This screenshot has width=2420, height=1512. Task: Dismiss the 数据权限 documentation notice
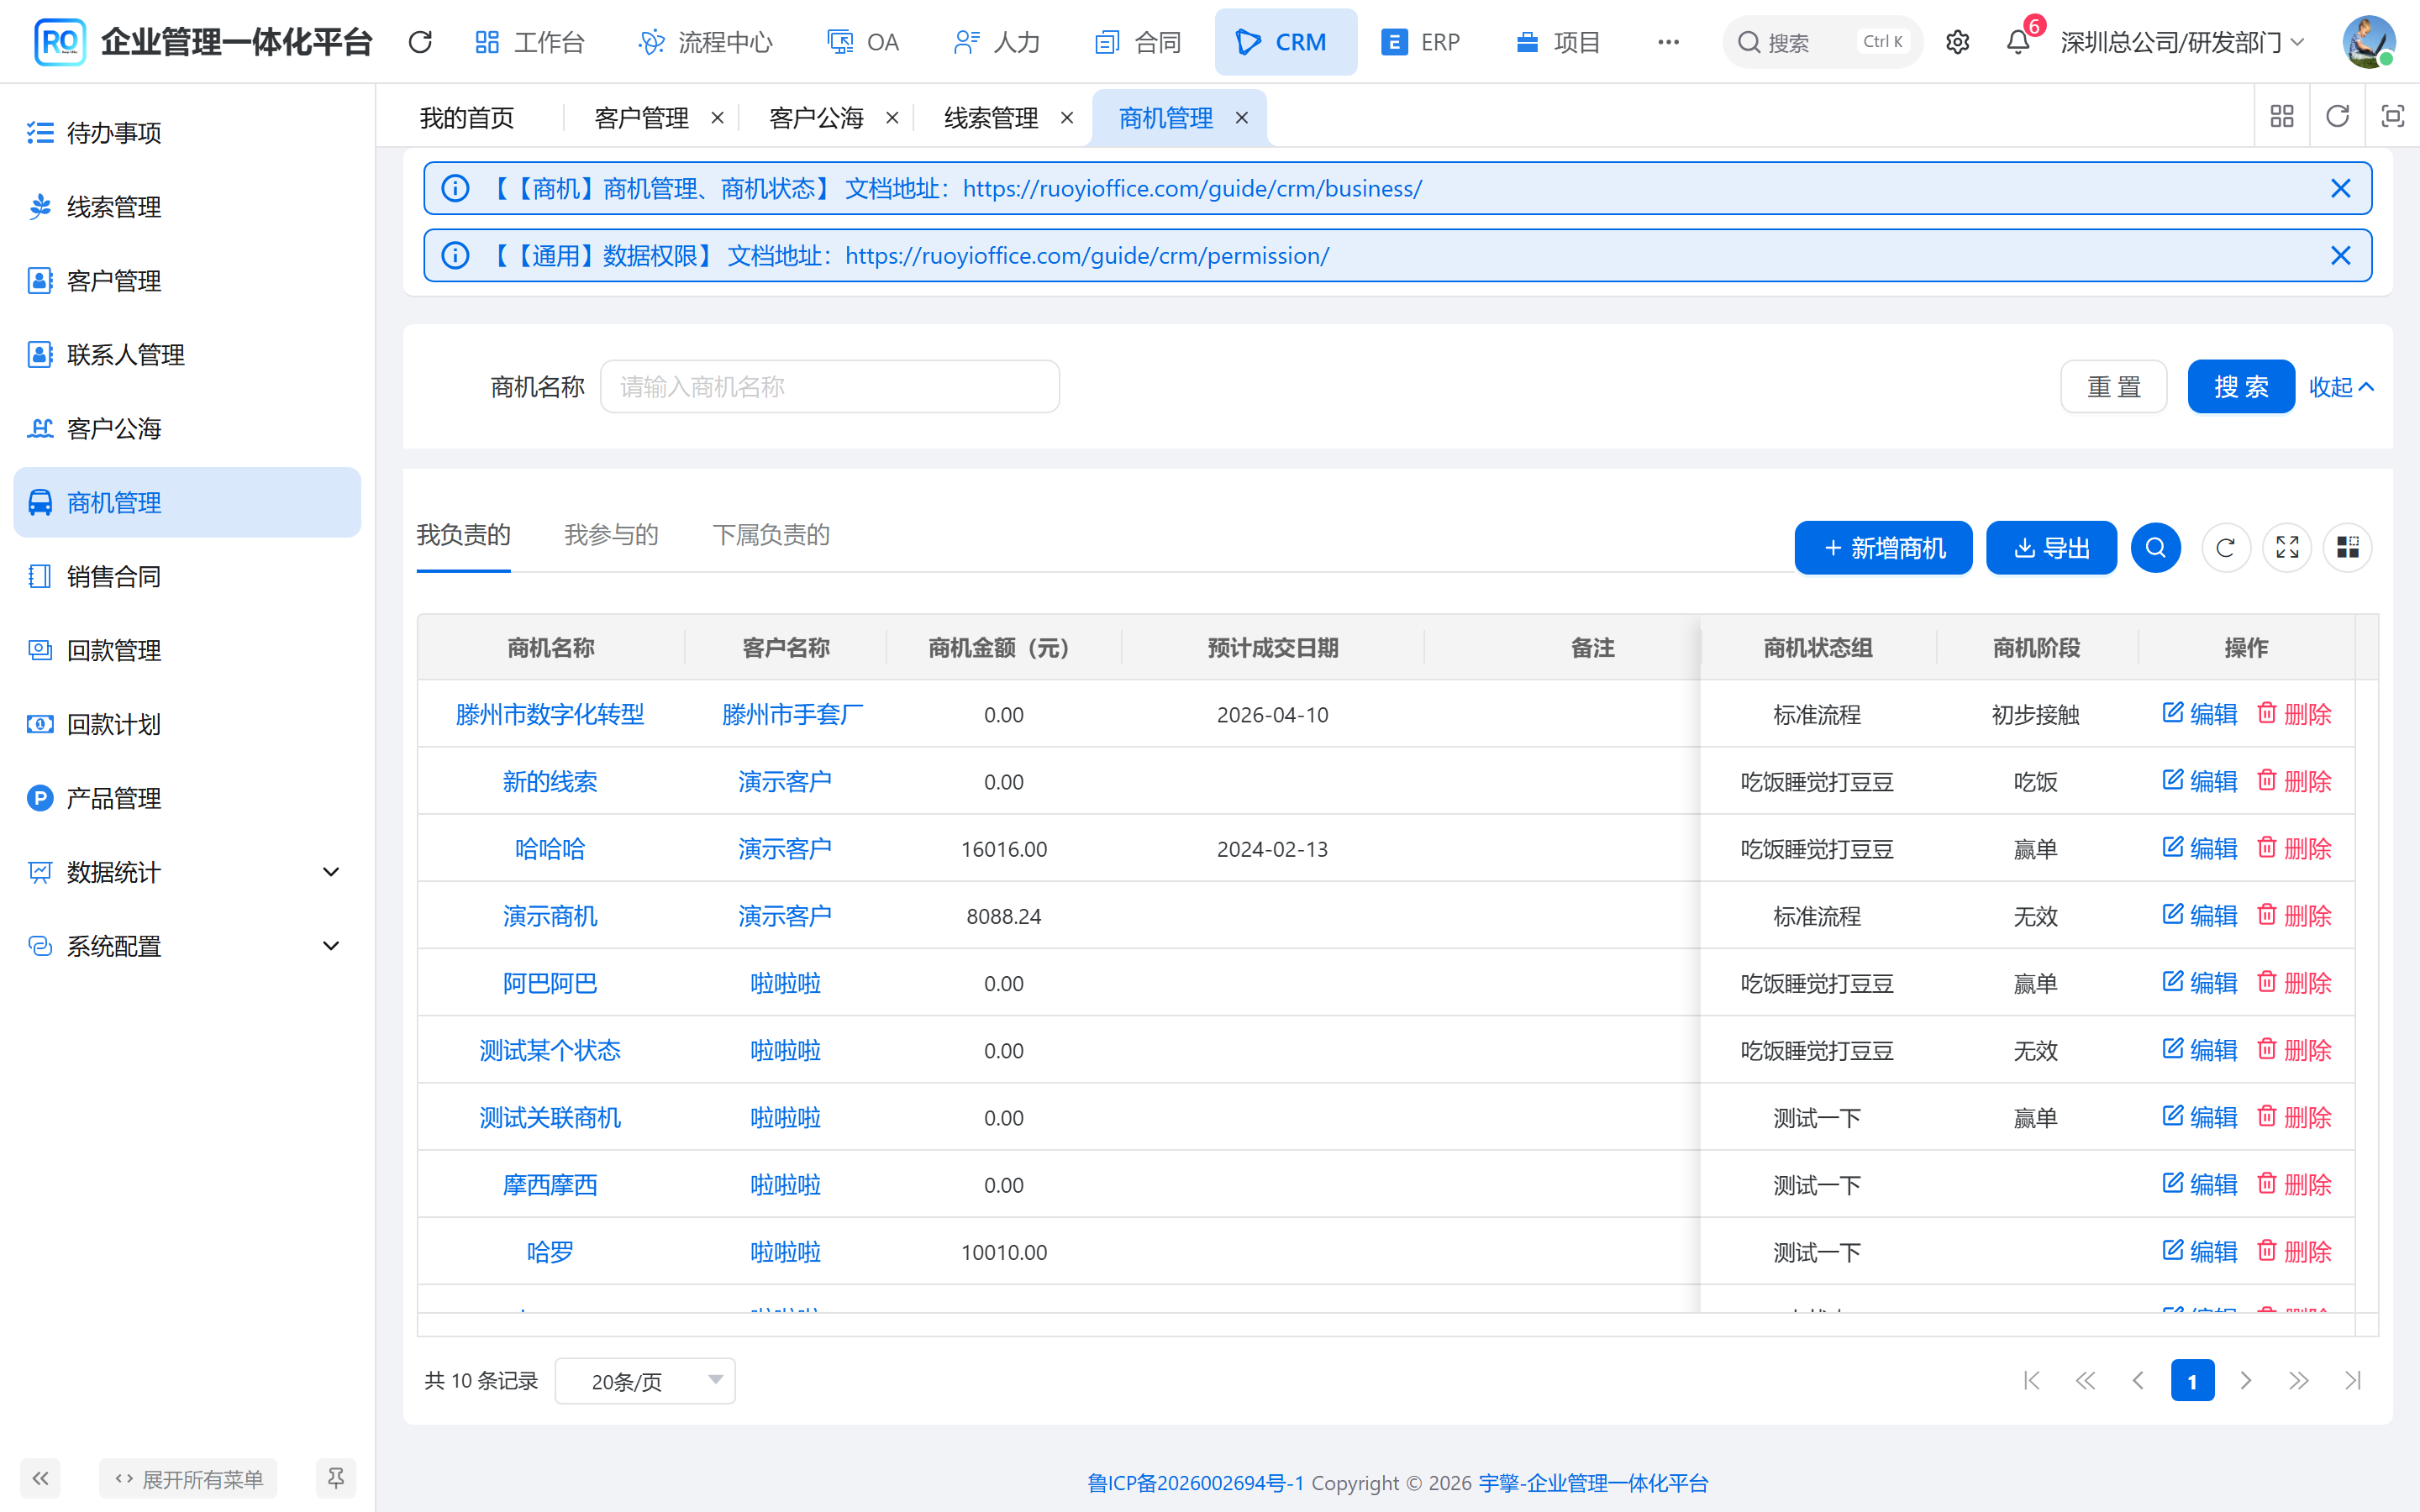point(2340,255)
